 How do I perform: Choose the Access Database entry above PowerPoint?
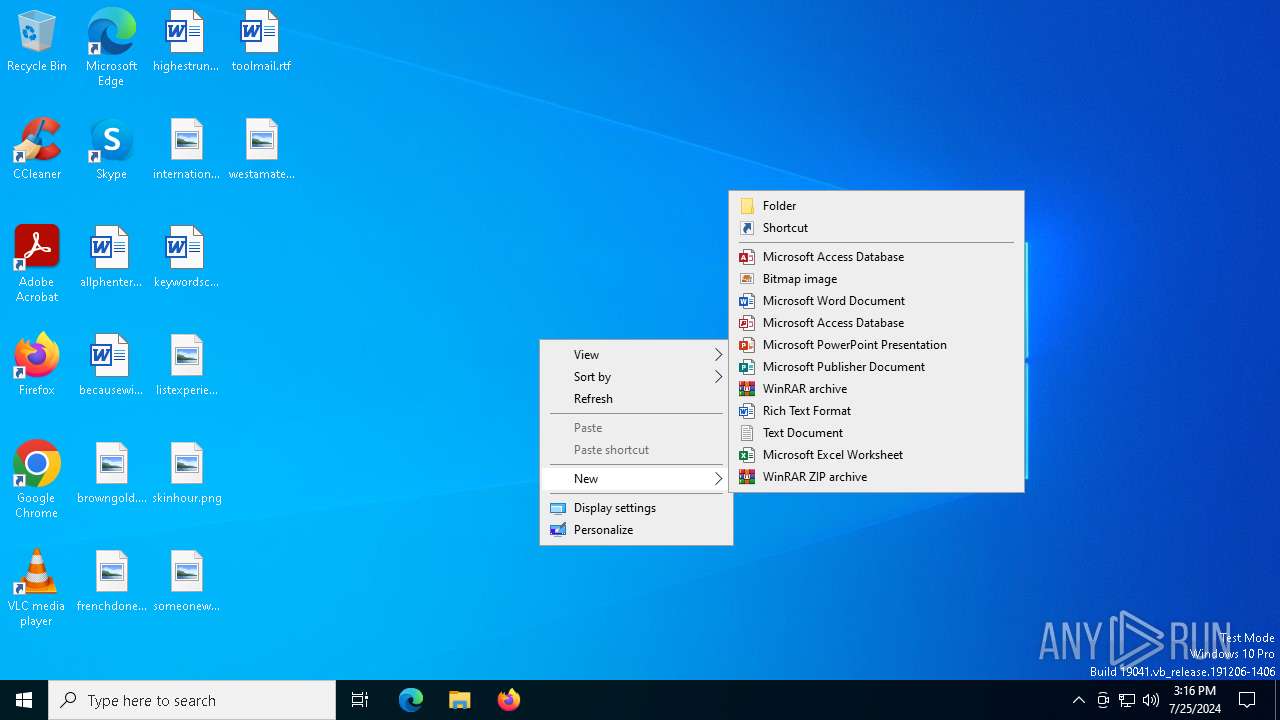(876, 323)
